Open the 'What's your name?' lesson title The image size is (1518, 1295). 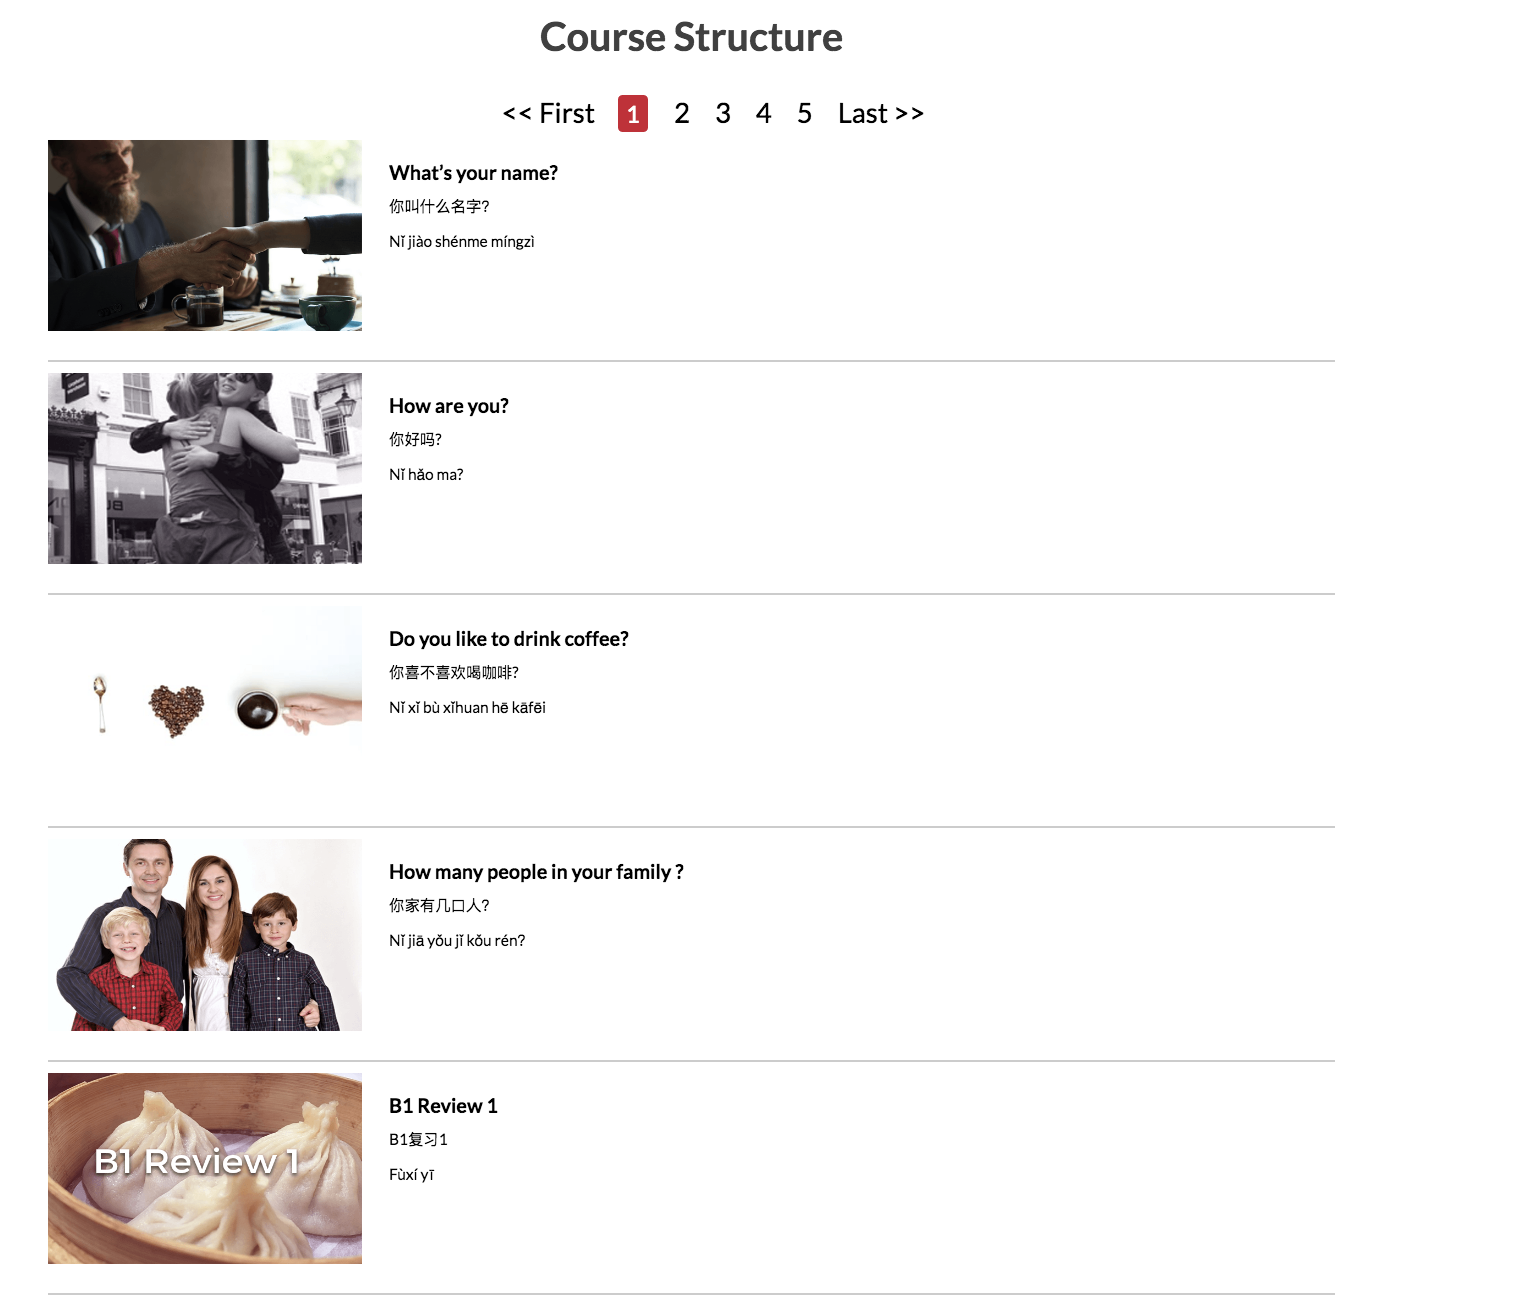click(473, 173)
